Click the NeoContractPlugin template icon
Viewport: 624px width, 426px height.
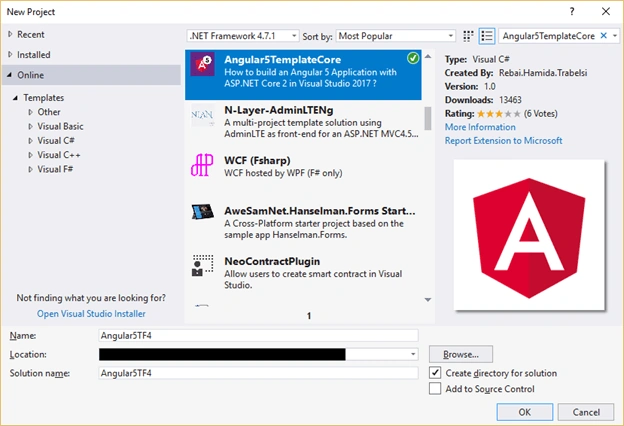click(203, 266)
